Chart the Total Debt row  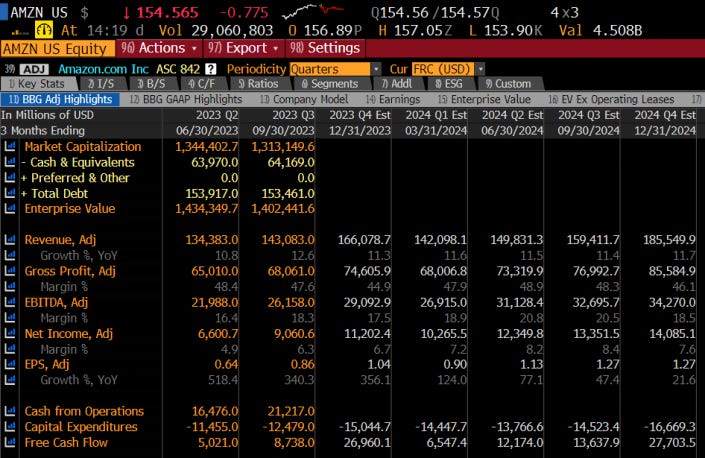pyautogui.click(x=9, y=193)
